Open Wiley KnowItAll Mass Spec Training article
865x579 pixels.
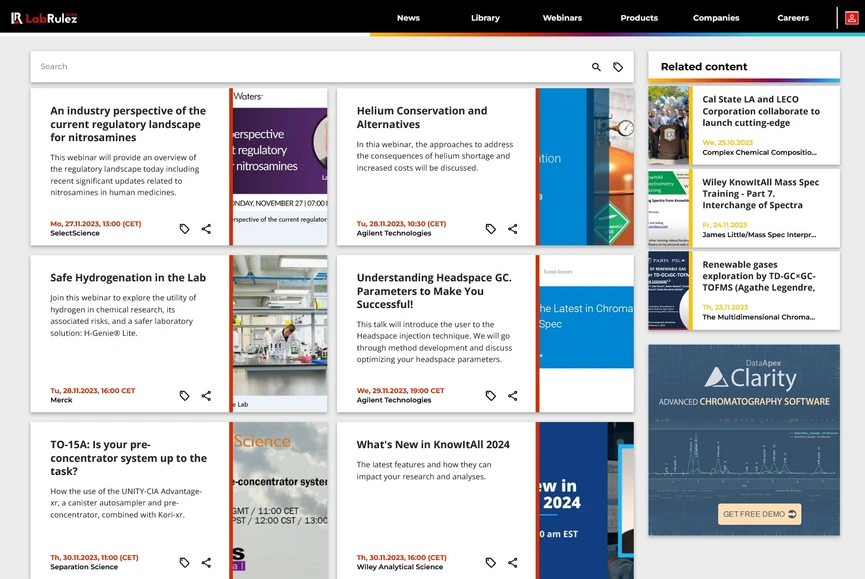coord(760,194)
